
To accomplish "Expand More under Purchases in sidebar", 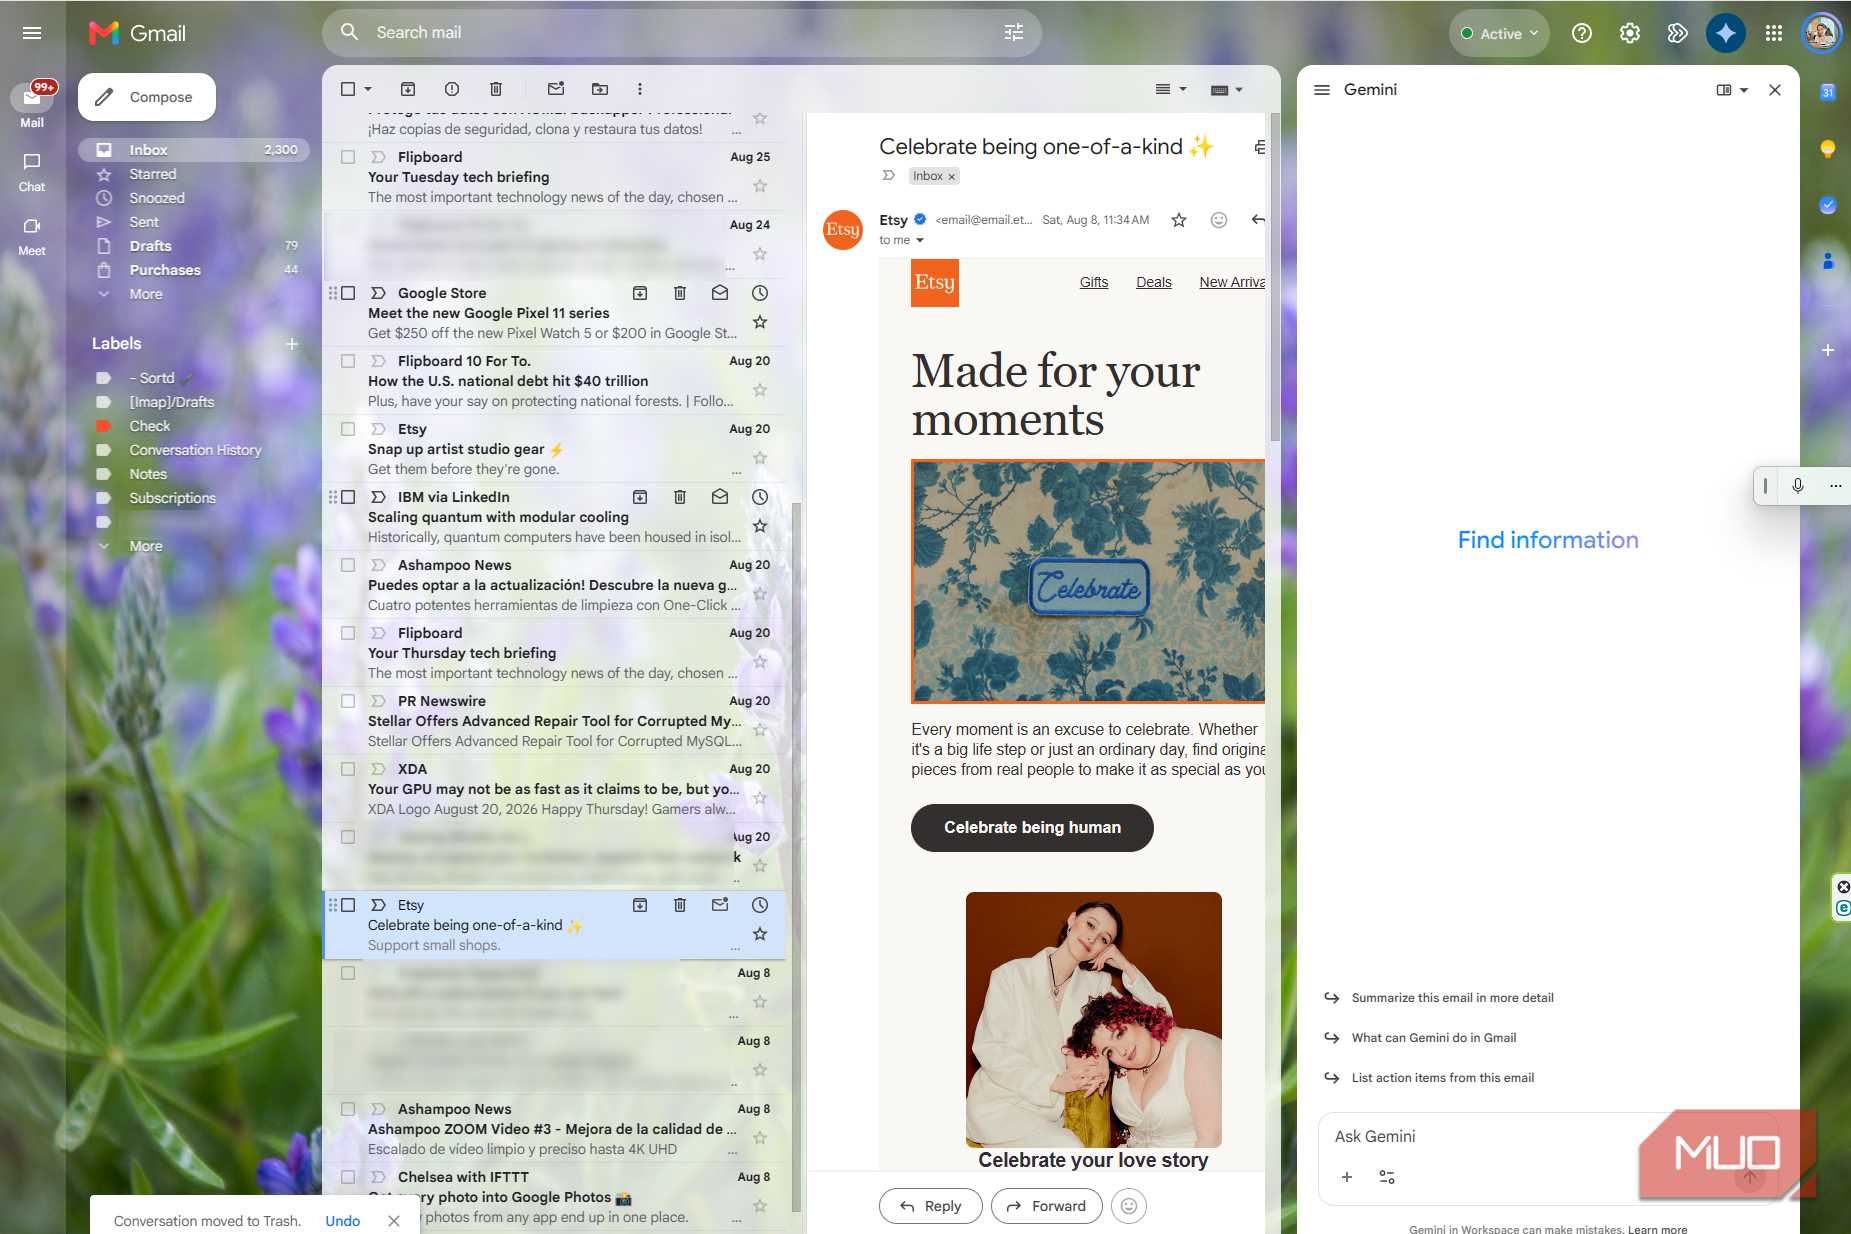I will coord(145,294).
